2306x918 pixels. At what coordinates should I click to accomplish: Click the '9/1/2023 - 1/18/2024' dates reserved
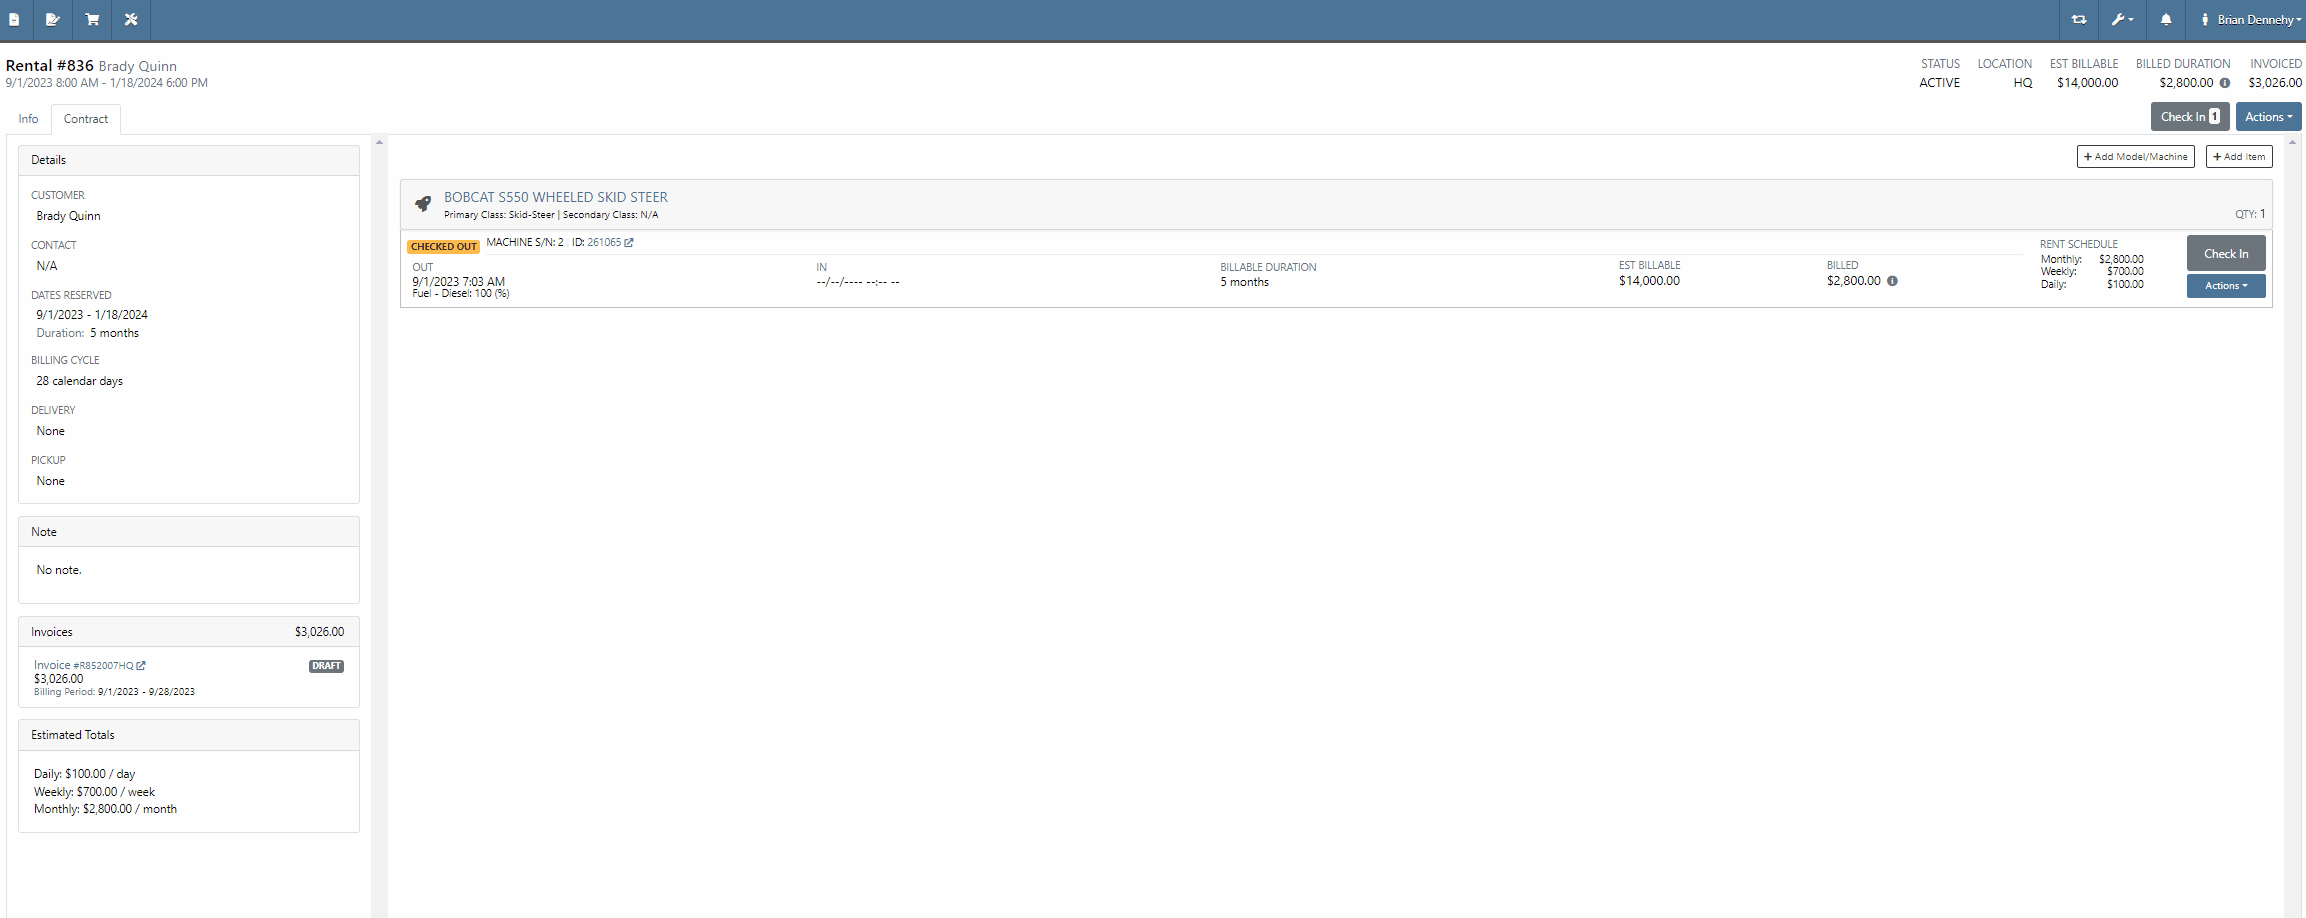click(92, 315)
